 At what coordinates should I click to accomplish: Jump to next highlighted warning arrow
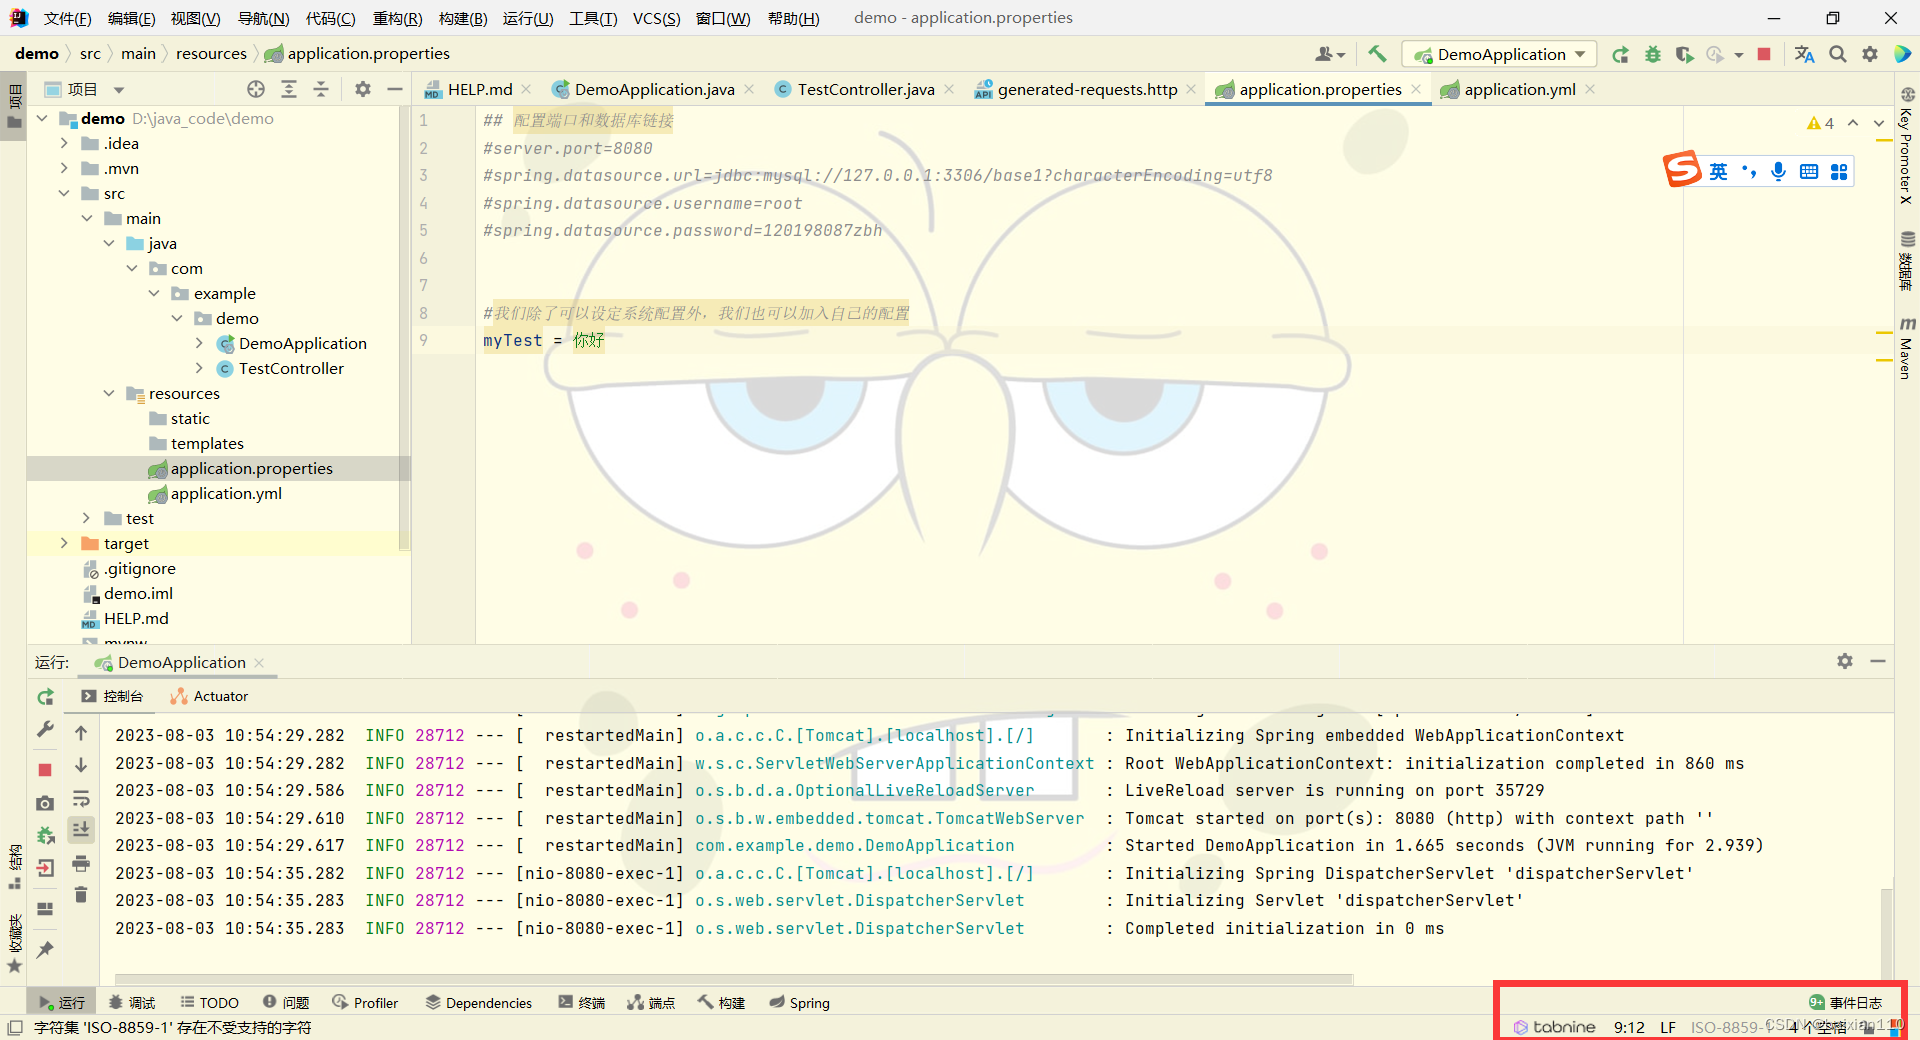coord(1879,123)
